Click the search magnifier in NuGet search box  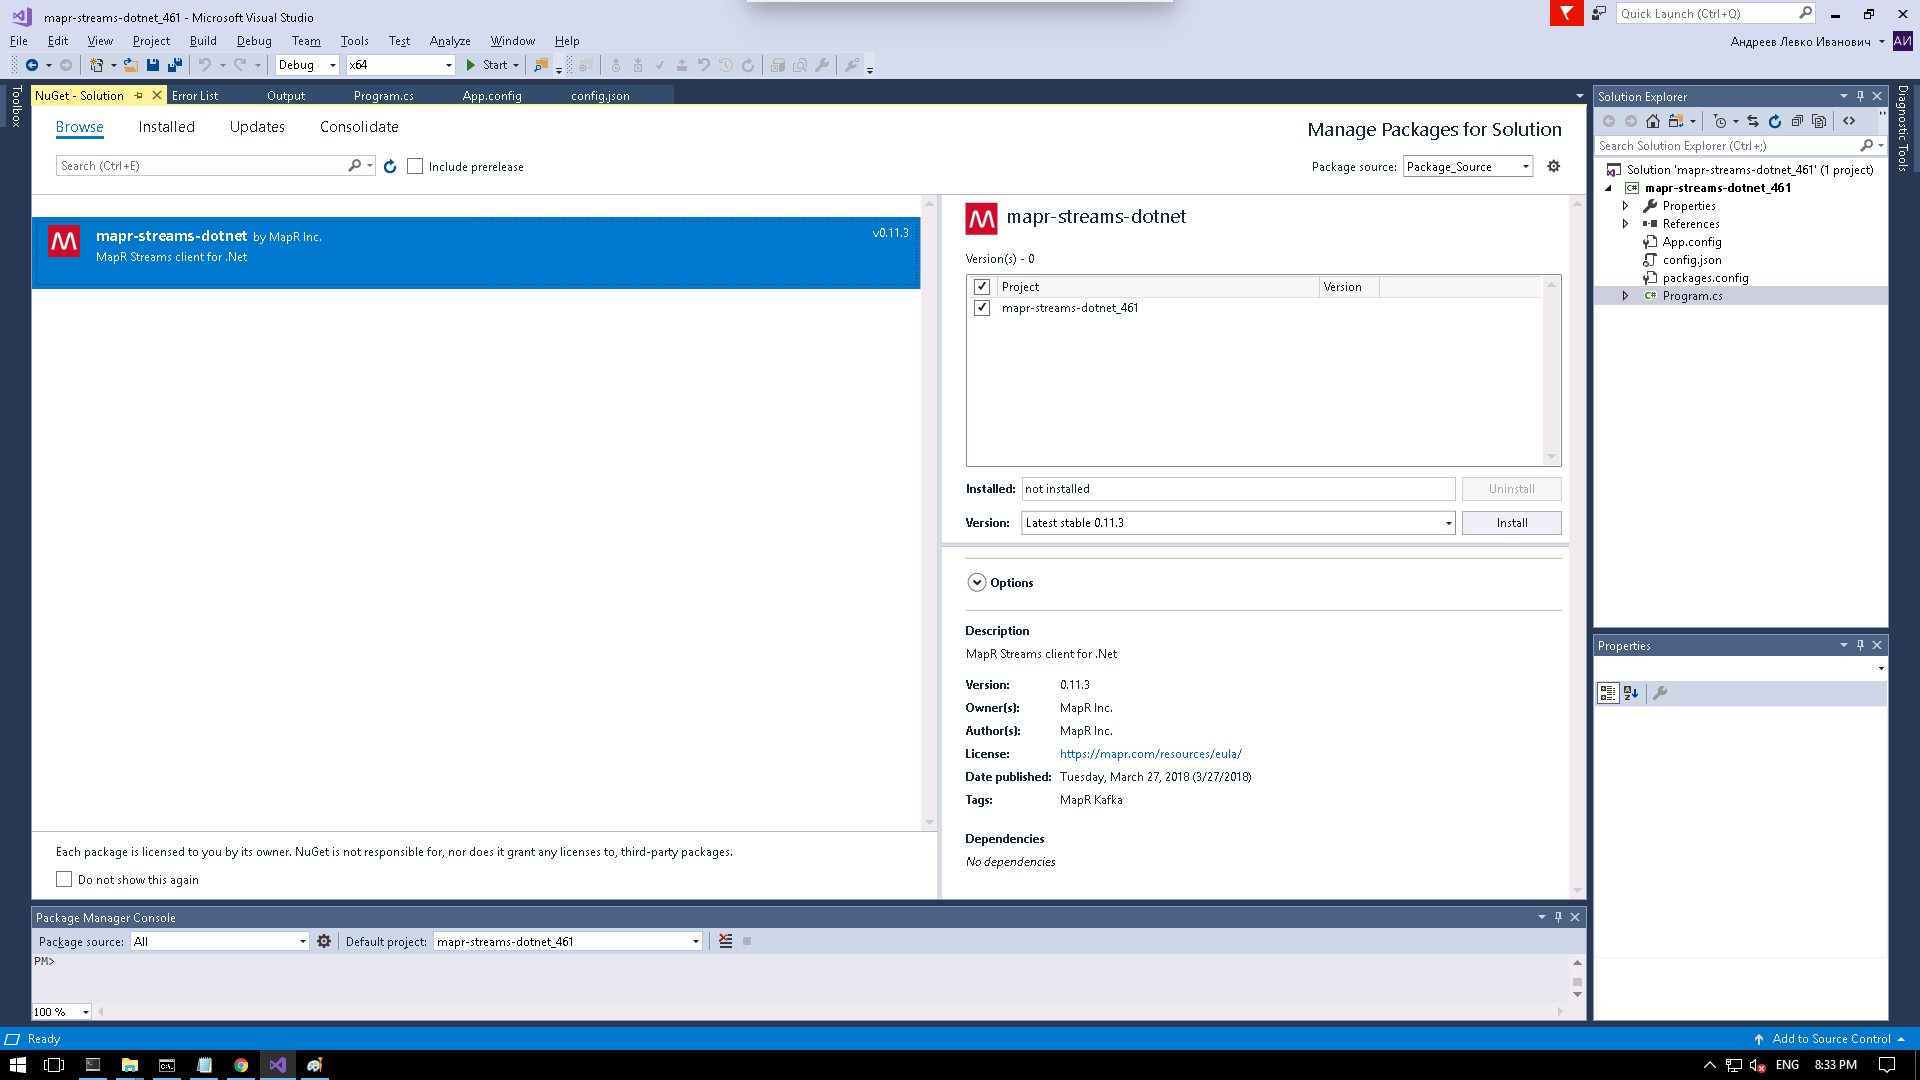tap(354, 166)
